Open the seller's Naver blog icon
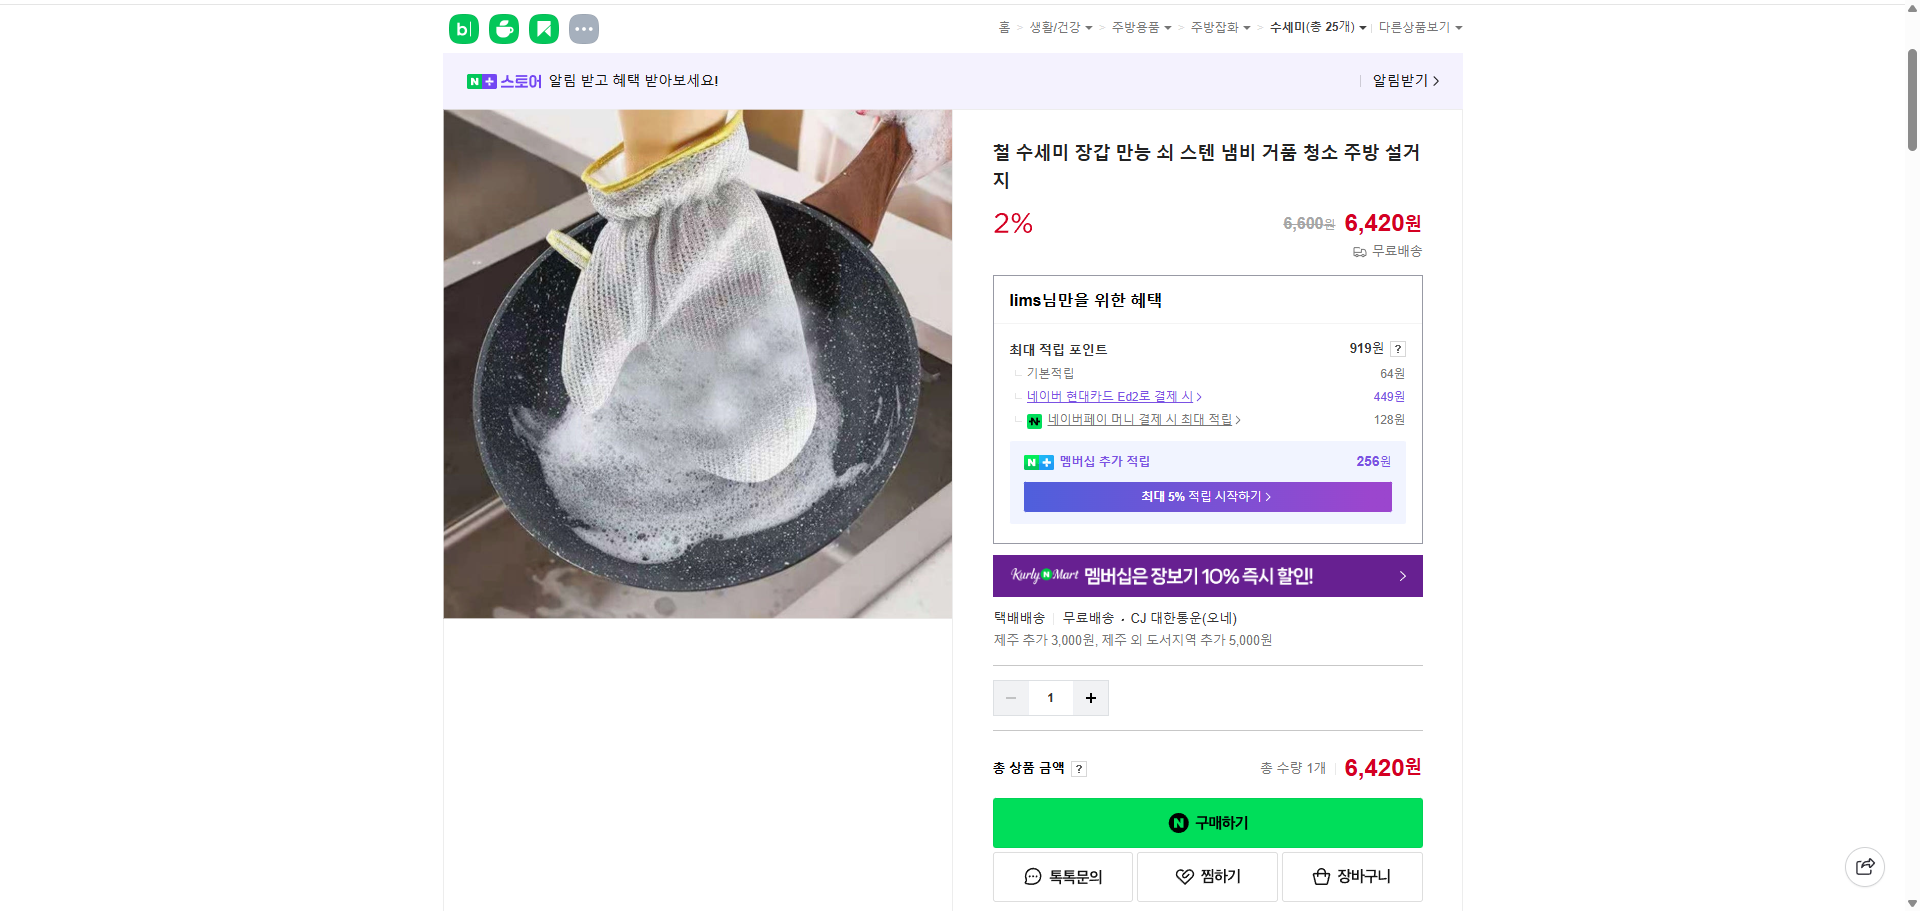The width and height of the screenshot is (1920, 911). pyautogui.click(x=463, y=29)
